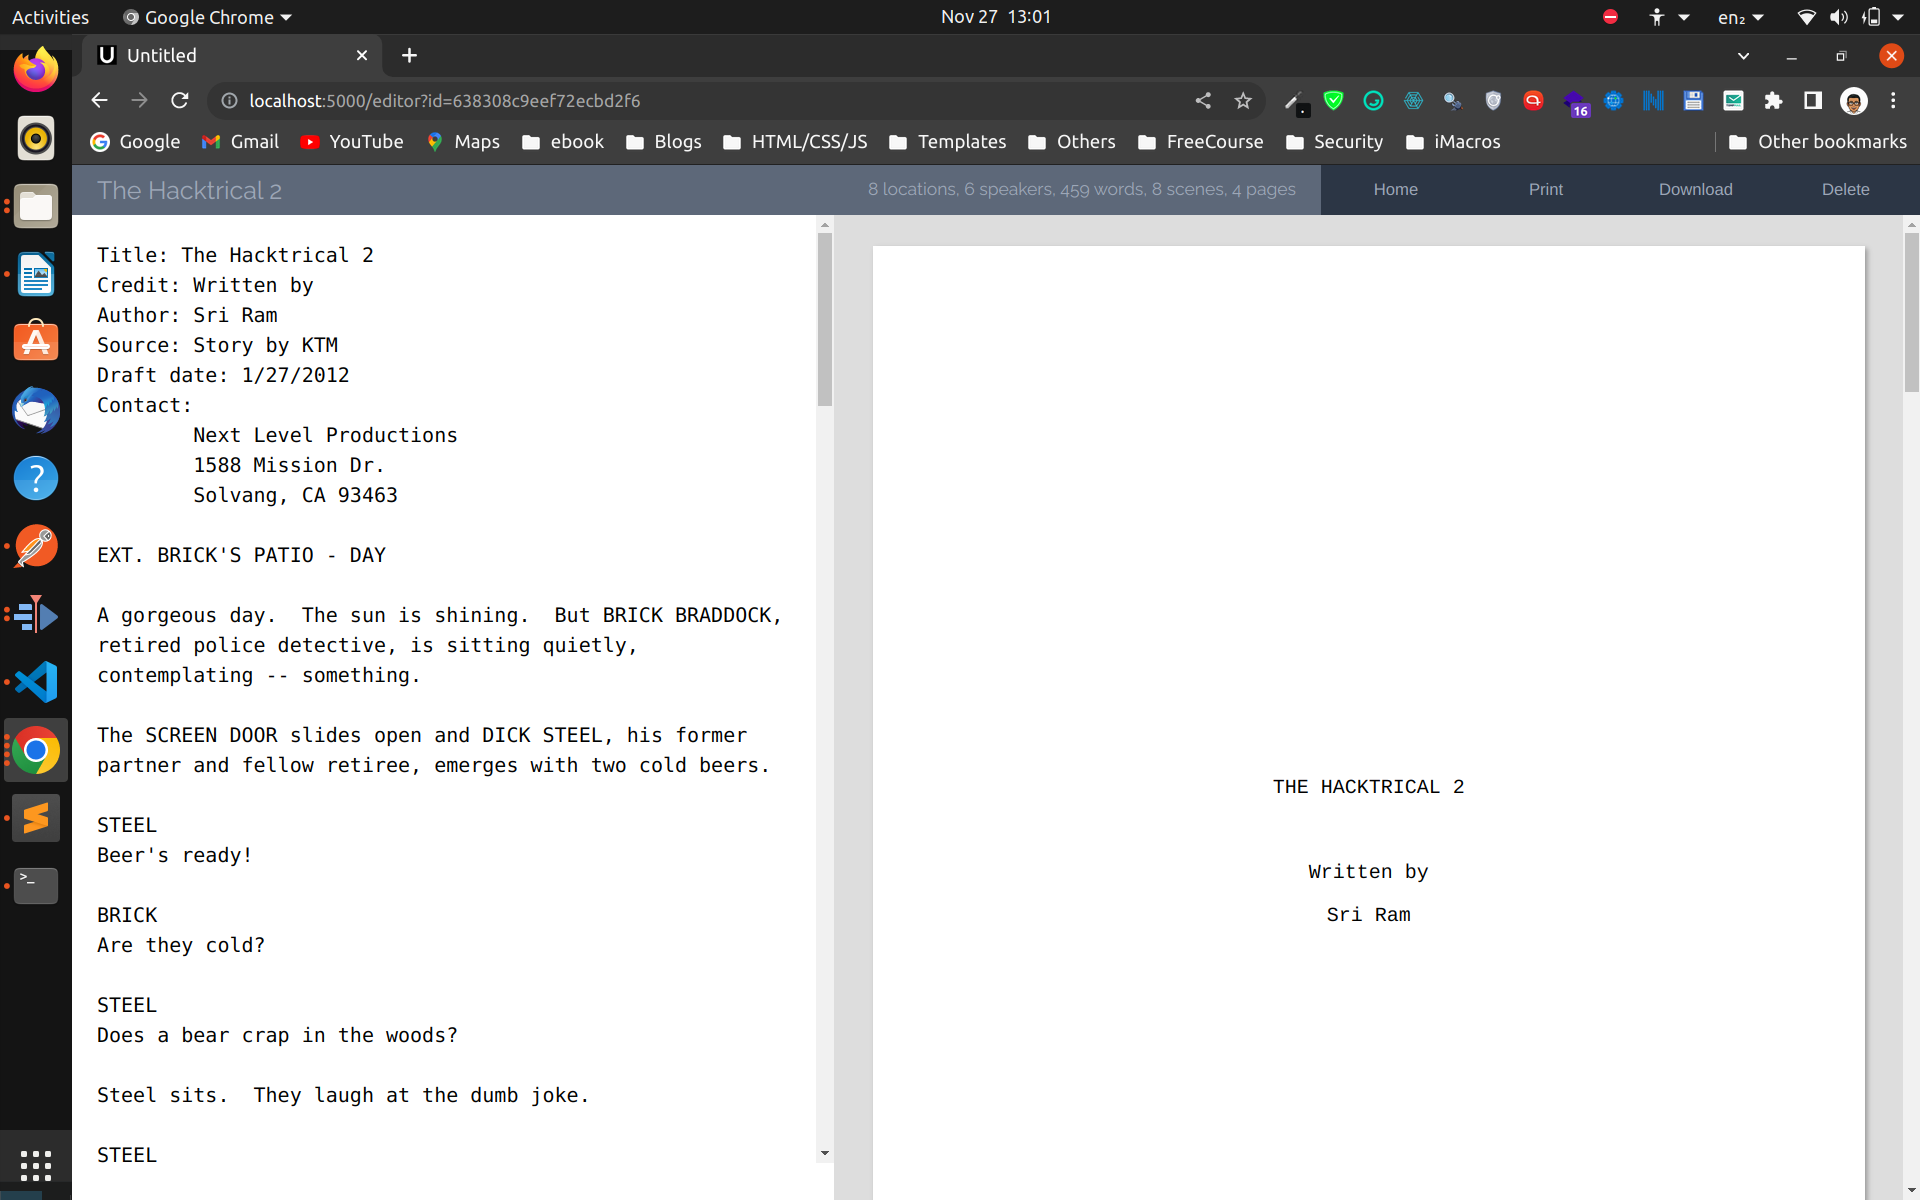The image size is (1920, 1200).
Task: Click into the URL address bar
Action: pos(700,100)
